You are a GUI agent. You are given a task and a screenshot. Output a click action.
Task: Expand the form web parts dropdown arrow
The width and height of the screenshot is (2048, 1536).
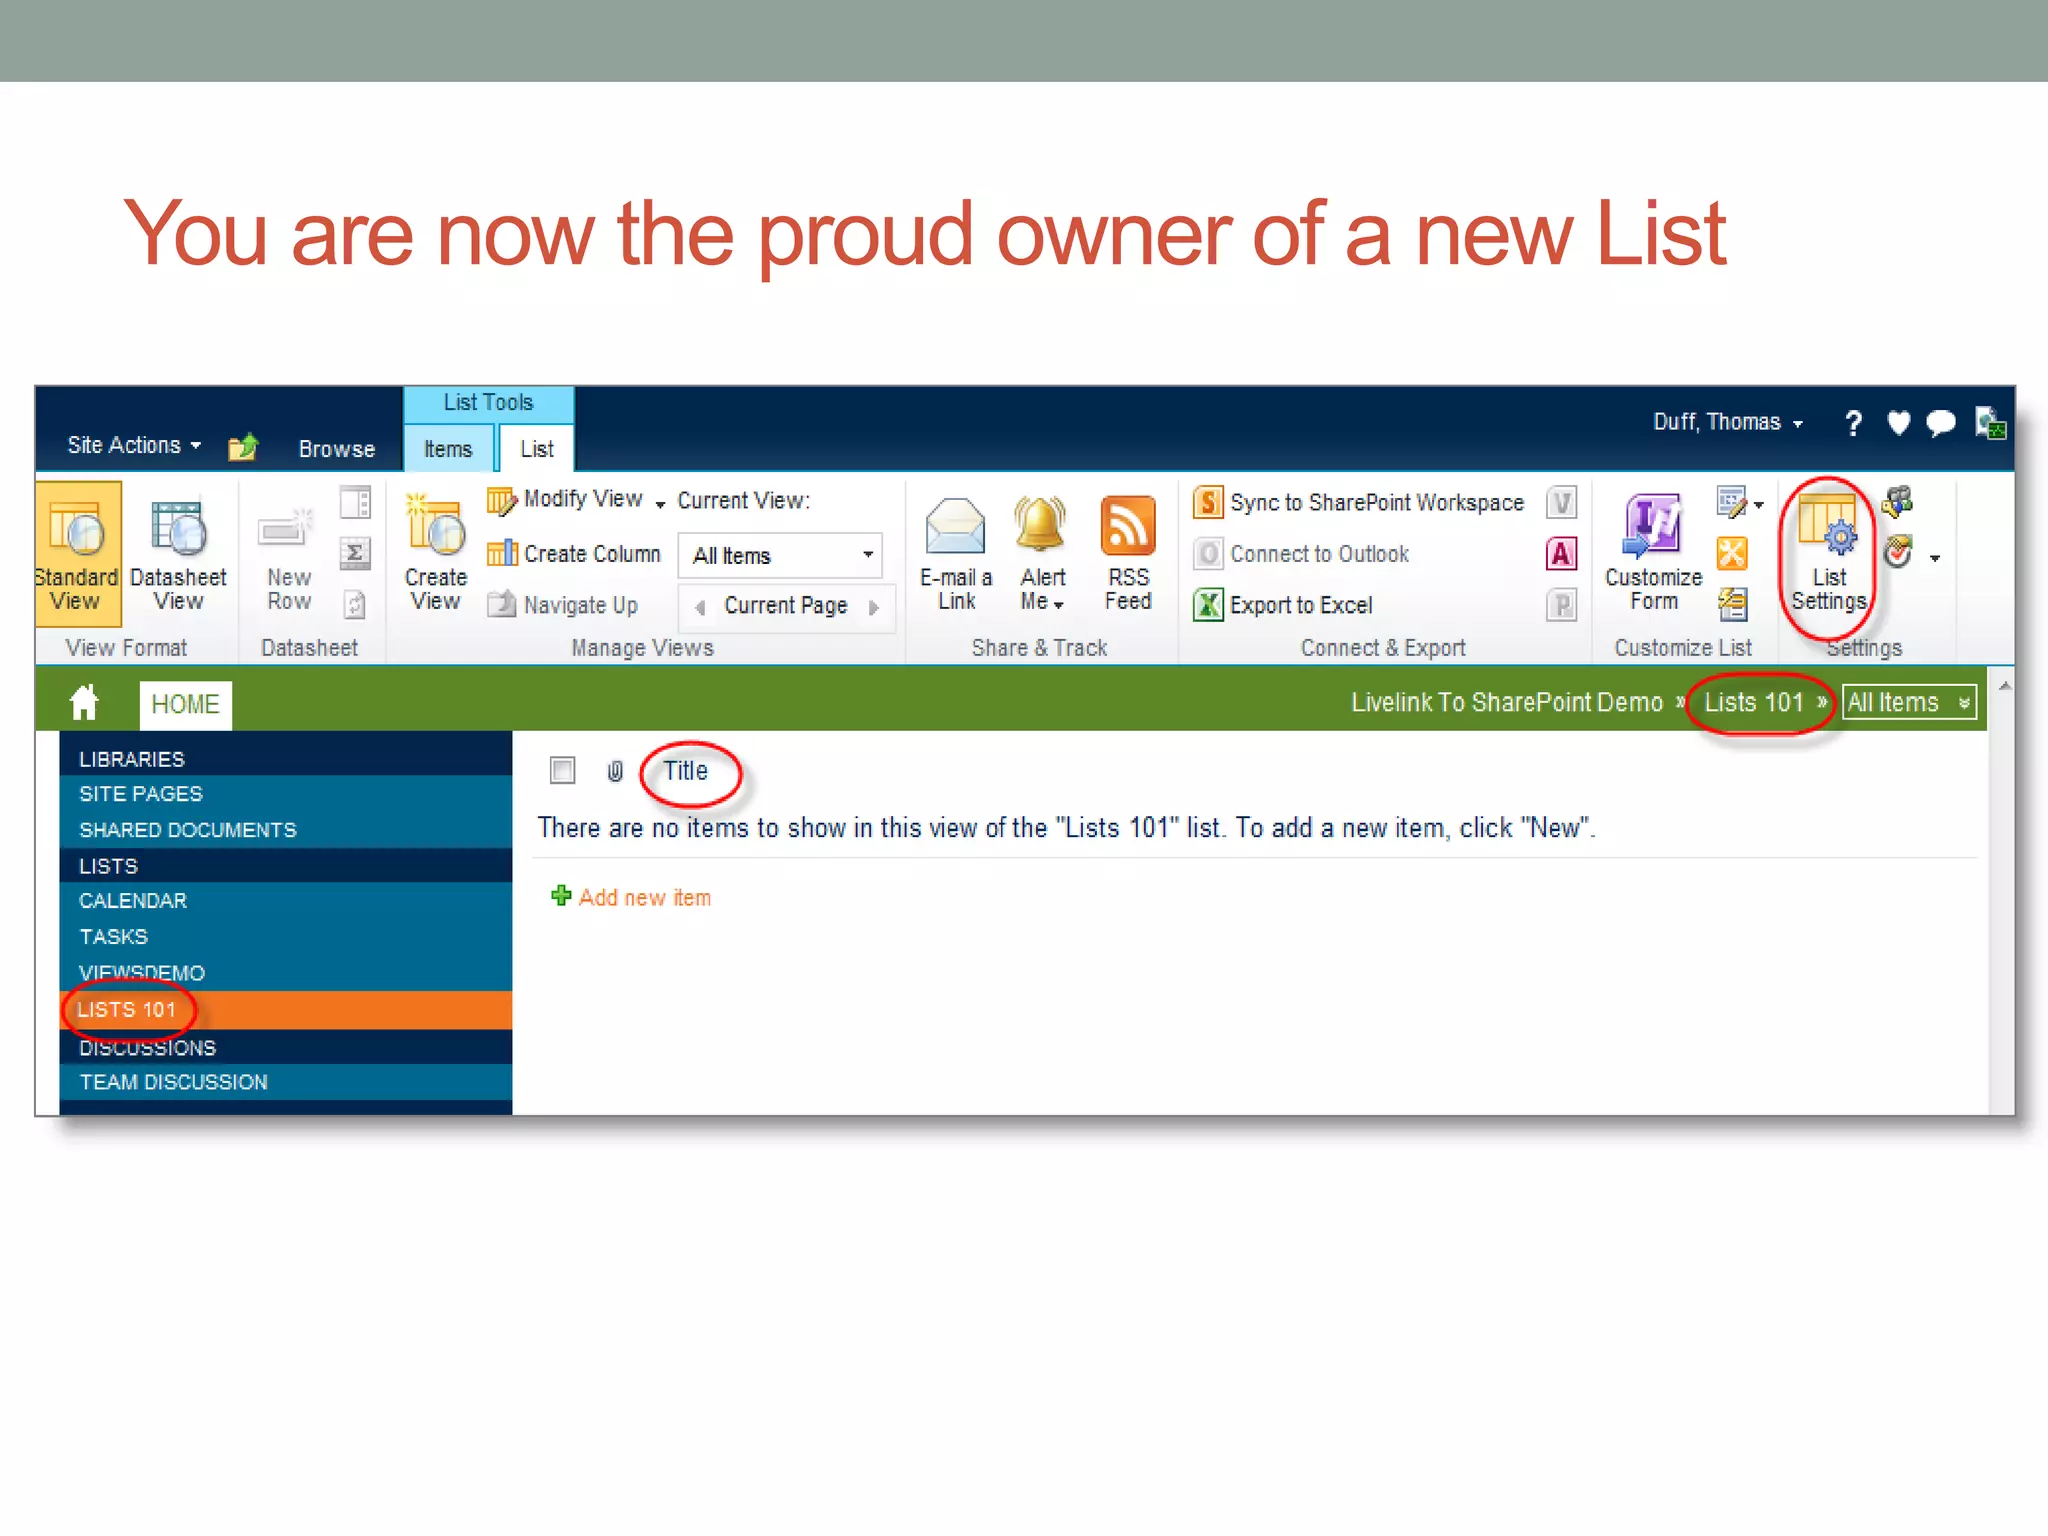(x=1758, y=504)
